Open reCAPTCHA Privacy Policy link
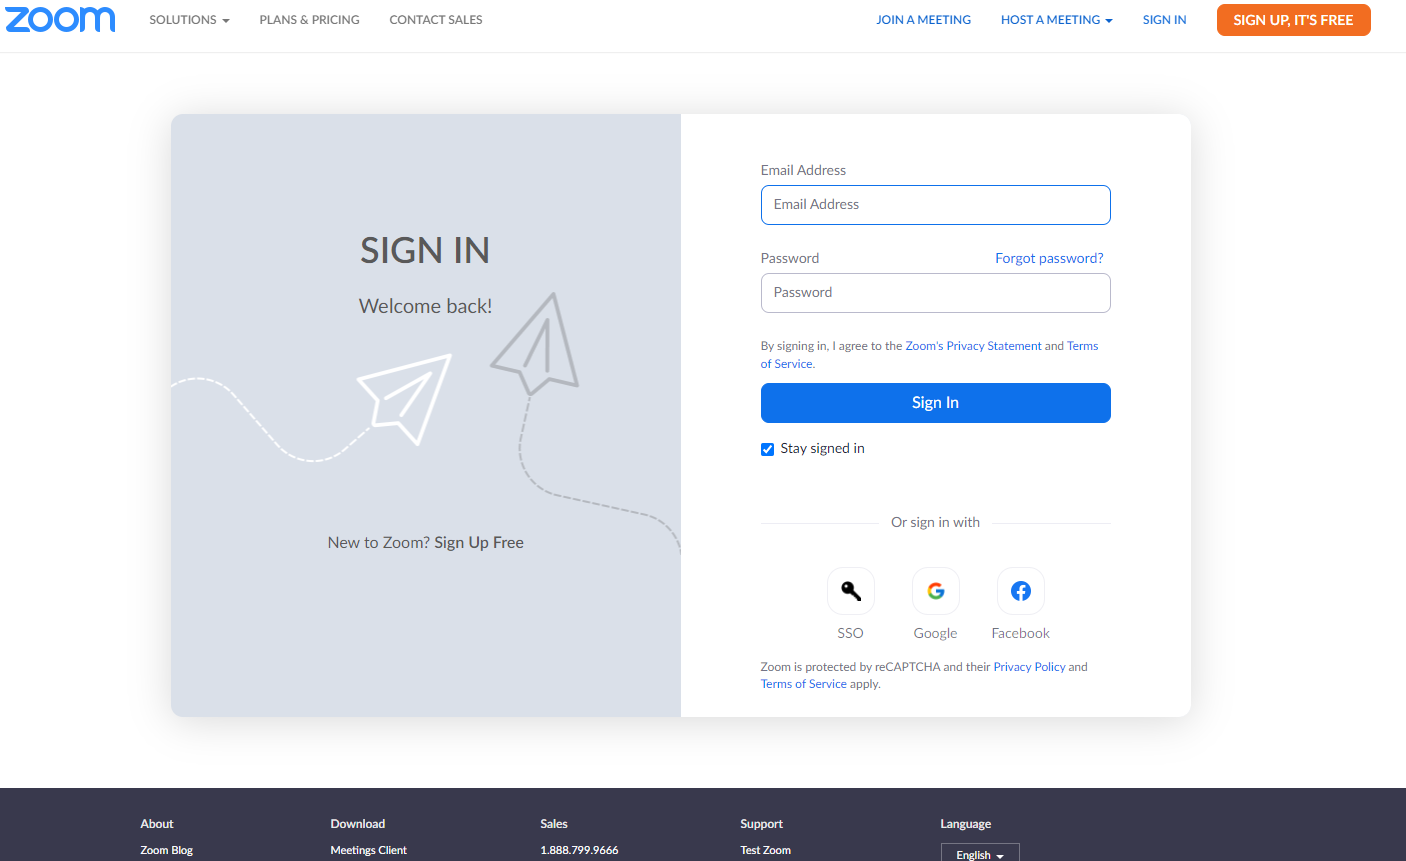Image resolution: width=1406 pixels, height=861 pixels. click(x=1029, y=667)
